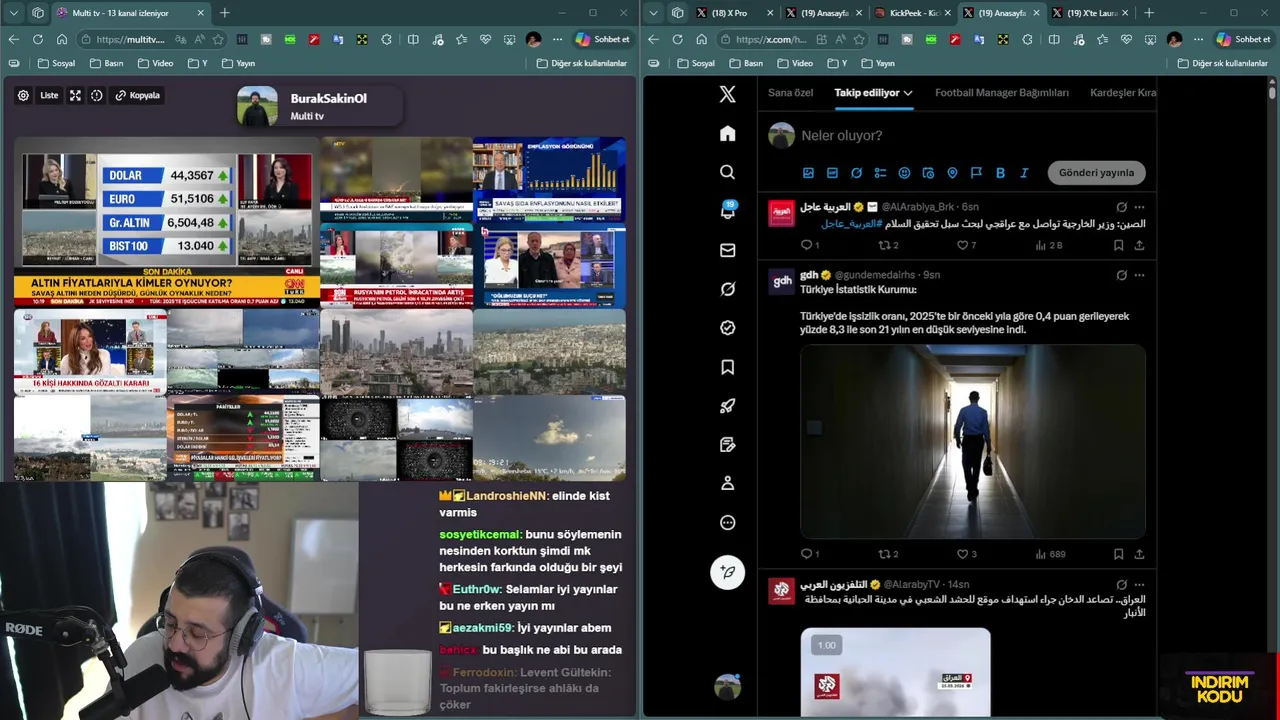
Task: Open X notifications showing 19 badge
Action: point(728,210)
